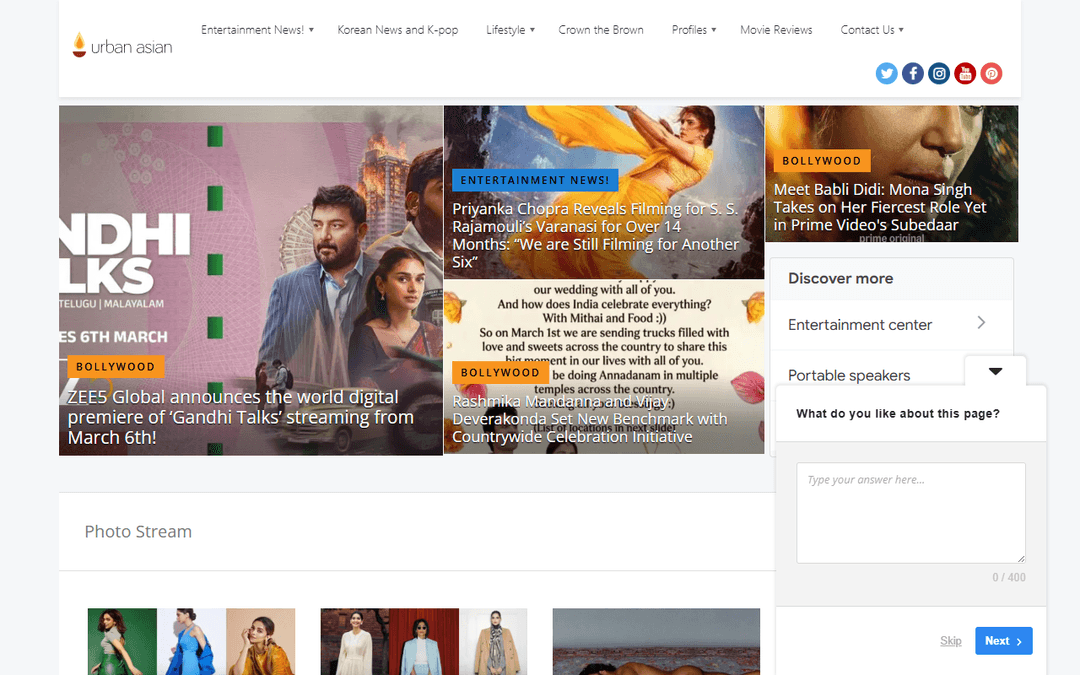Focus the survey answer text box

point(911,512)
